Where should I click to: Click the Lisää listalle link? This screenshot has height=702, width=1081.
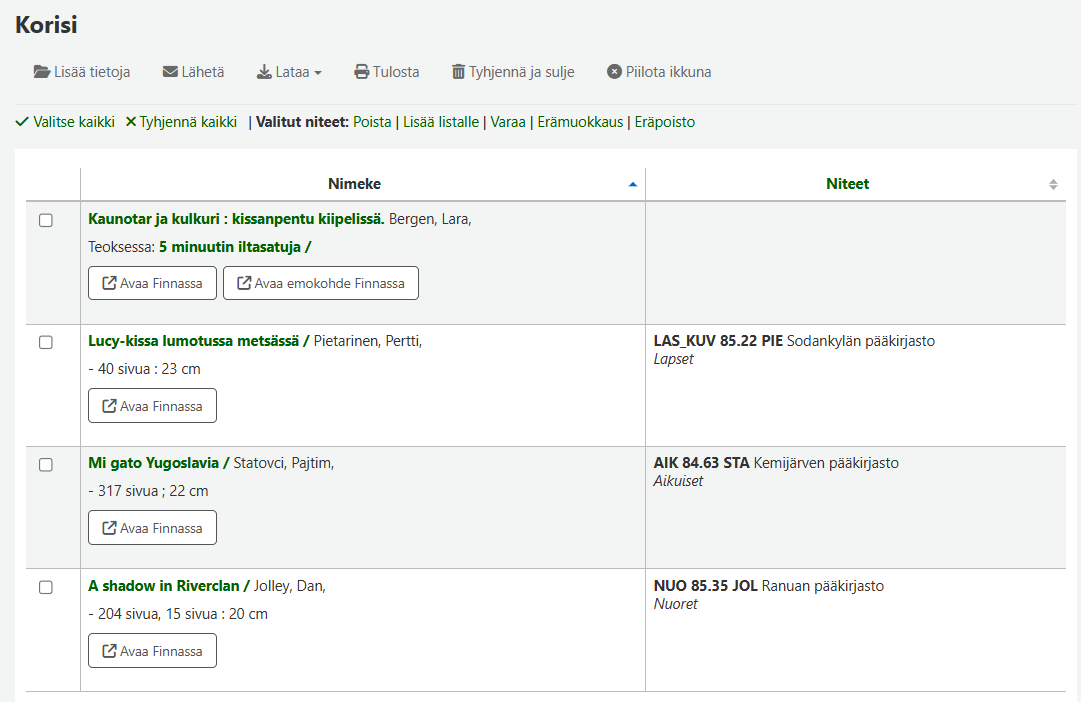[x=441, y=122]
